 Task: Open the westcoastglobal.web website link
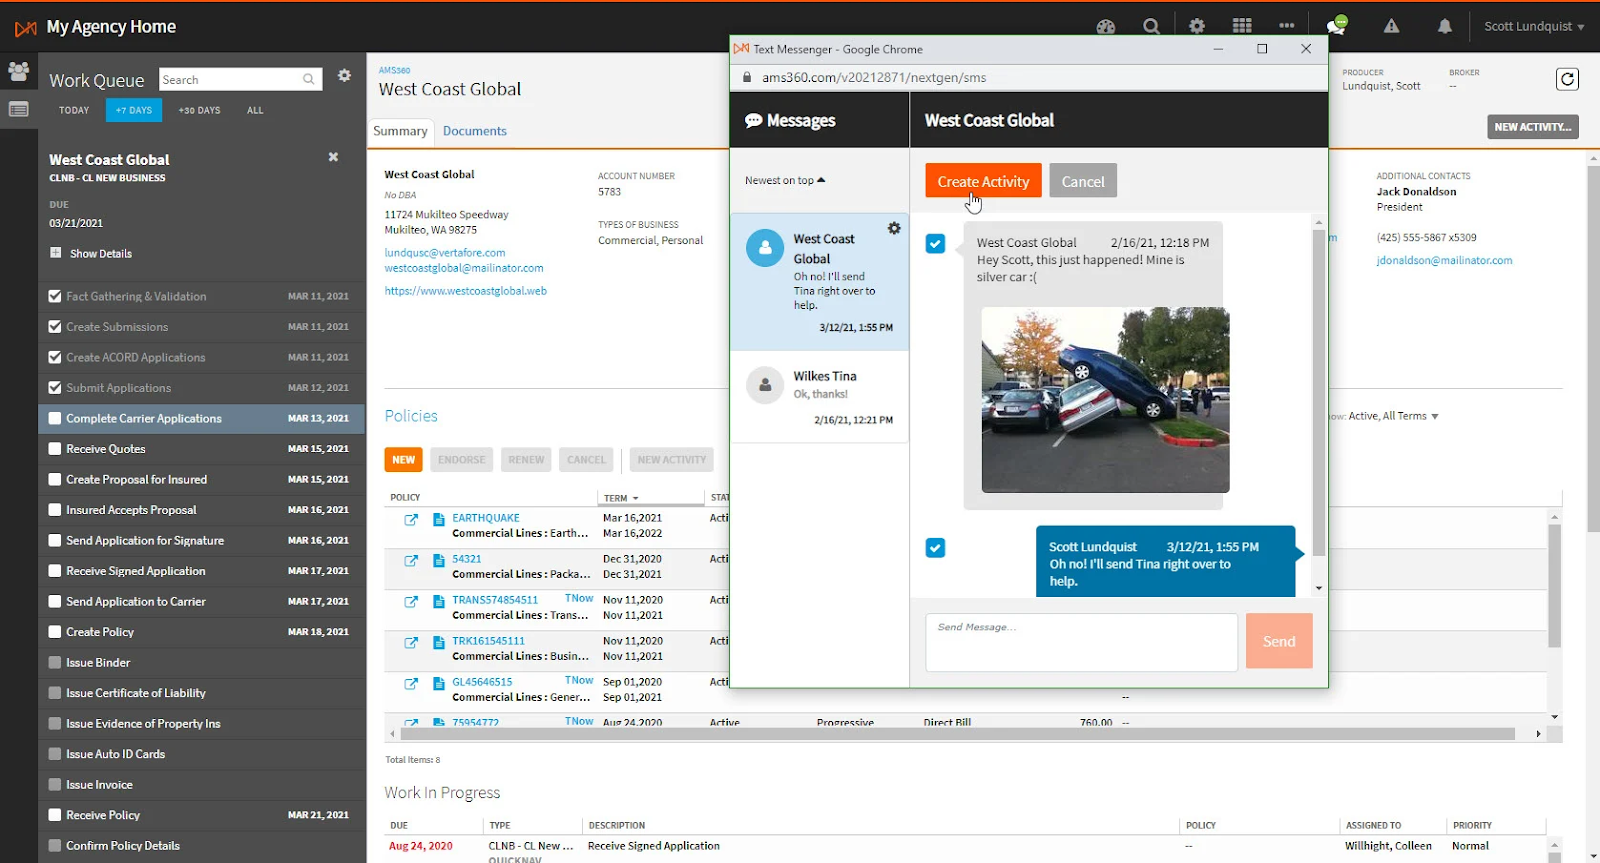[x=466, y=291]
